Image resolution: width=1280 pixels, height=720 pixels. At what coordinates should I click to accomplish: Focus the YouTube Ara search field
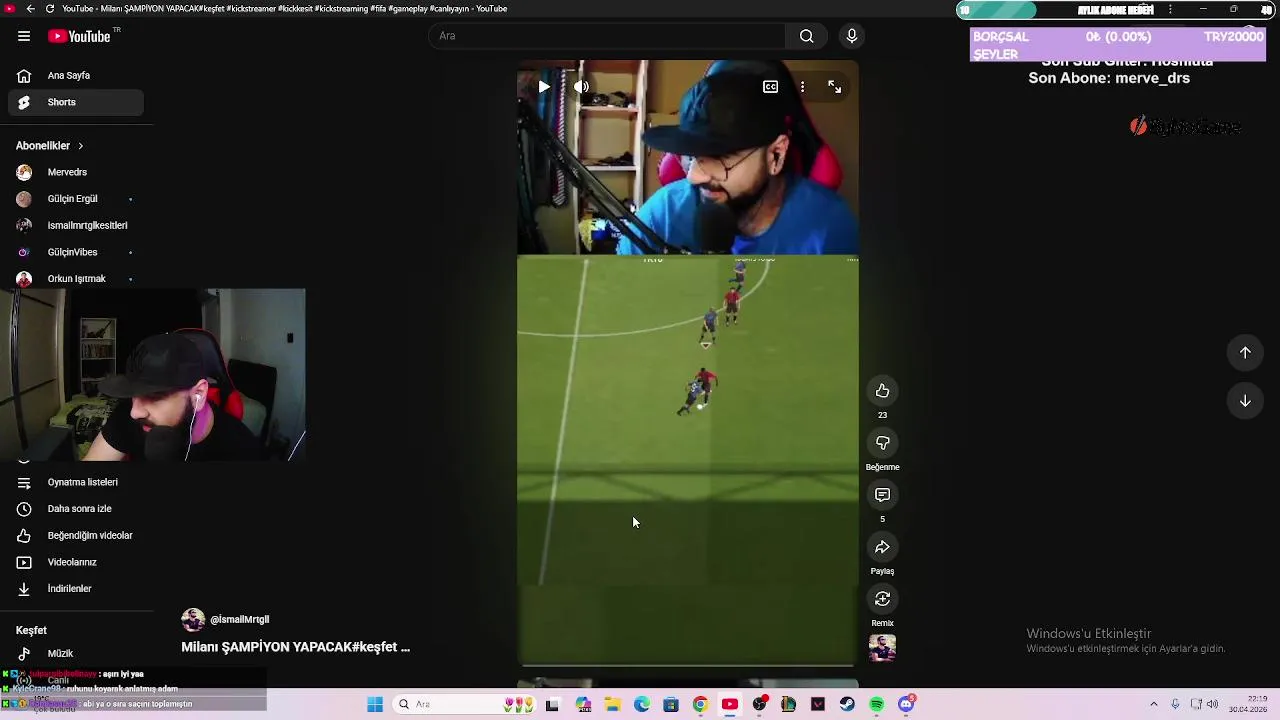(608, 36)
